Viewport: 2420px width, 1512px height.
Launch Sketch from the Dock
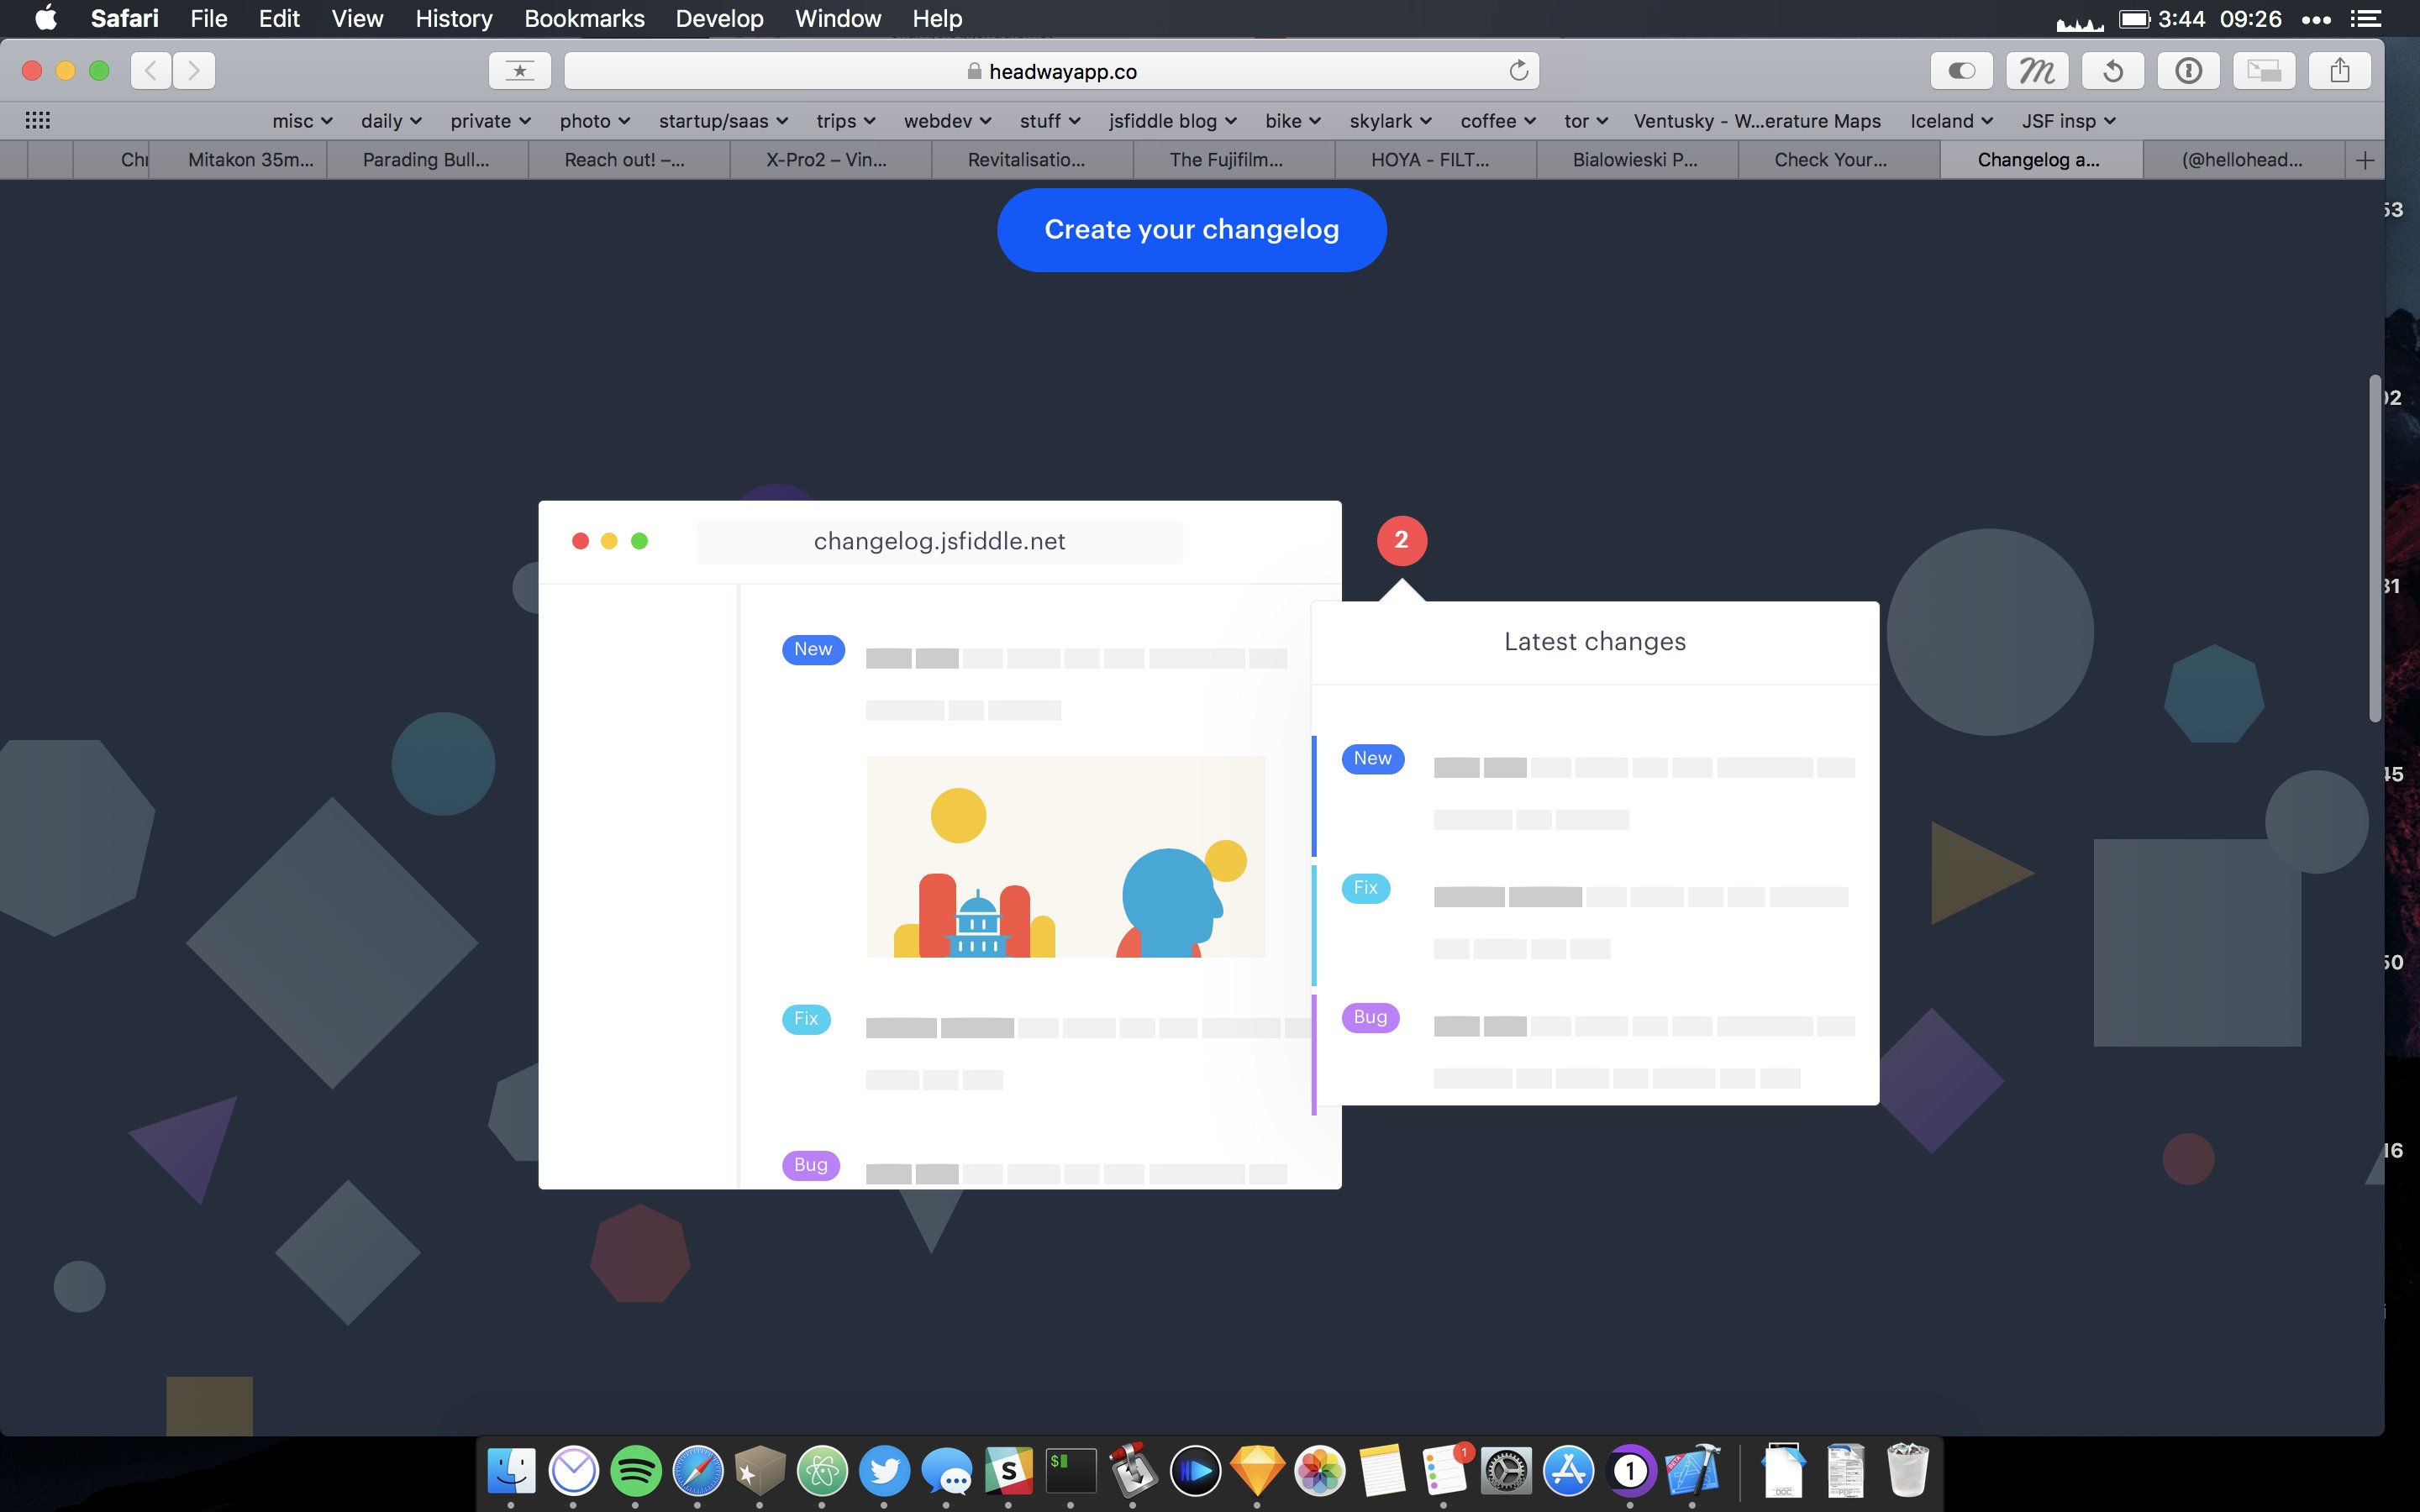[1257, 1471]
